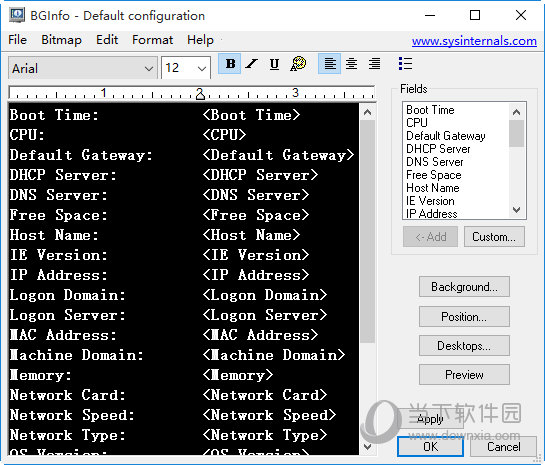This screenshot has height=465, width=545.
Task: Confirm with the OK button
Action: 430,447
